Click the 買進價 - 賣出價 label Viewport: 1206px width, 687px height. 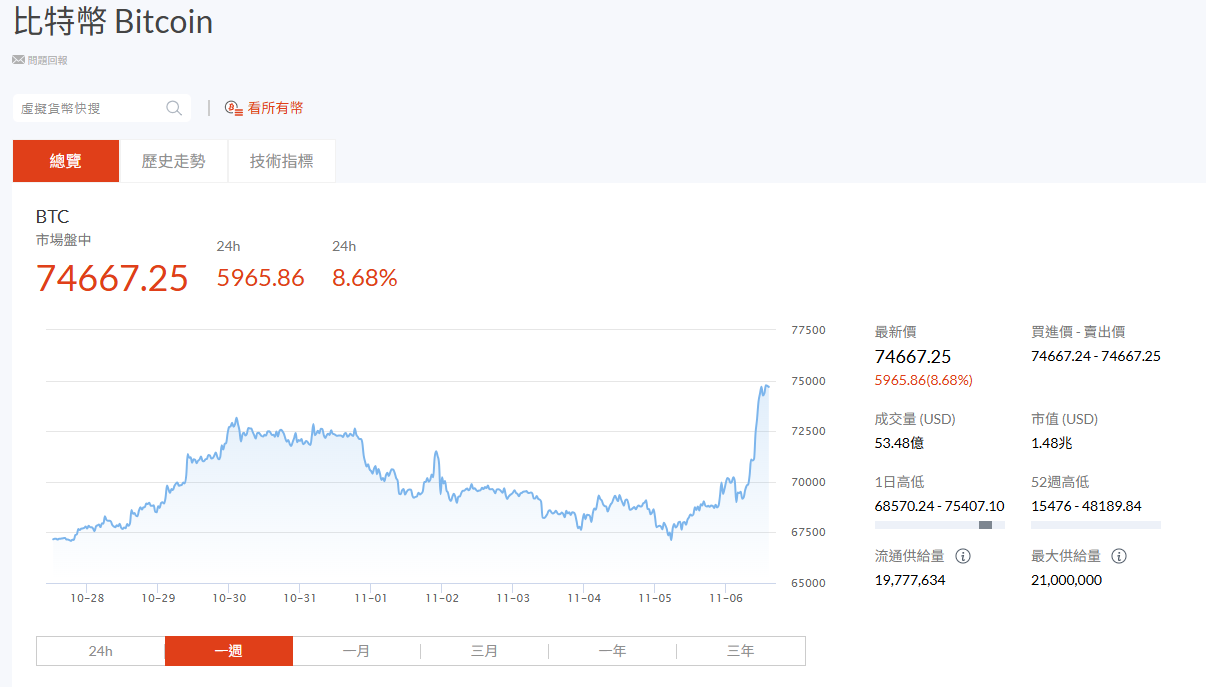coord(1078,332)
